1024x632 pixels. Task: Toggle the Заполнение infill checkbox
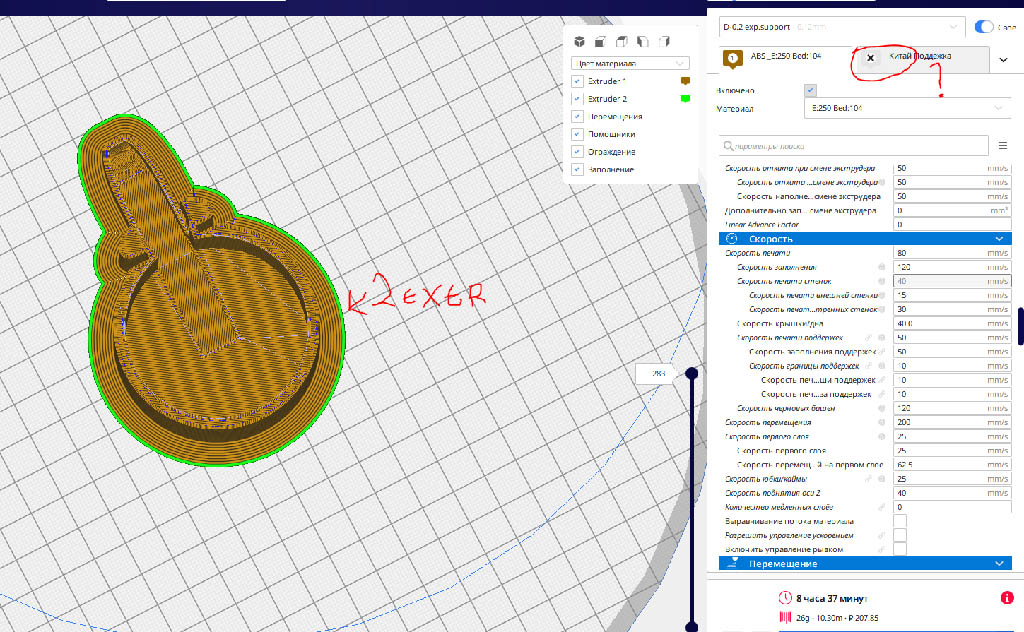click(577, 169)
